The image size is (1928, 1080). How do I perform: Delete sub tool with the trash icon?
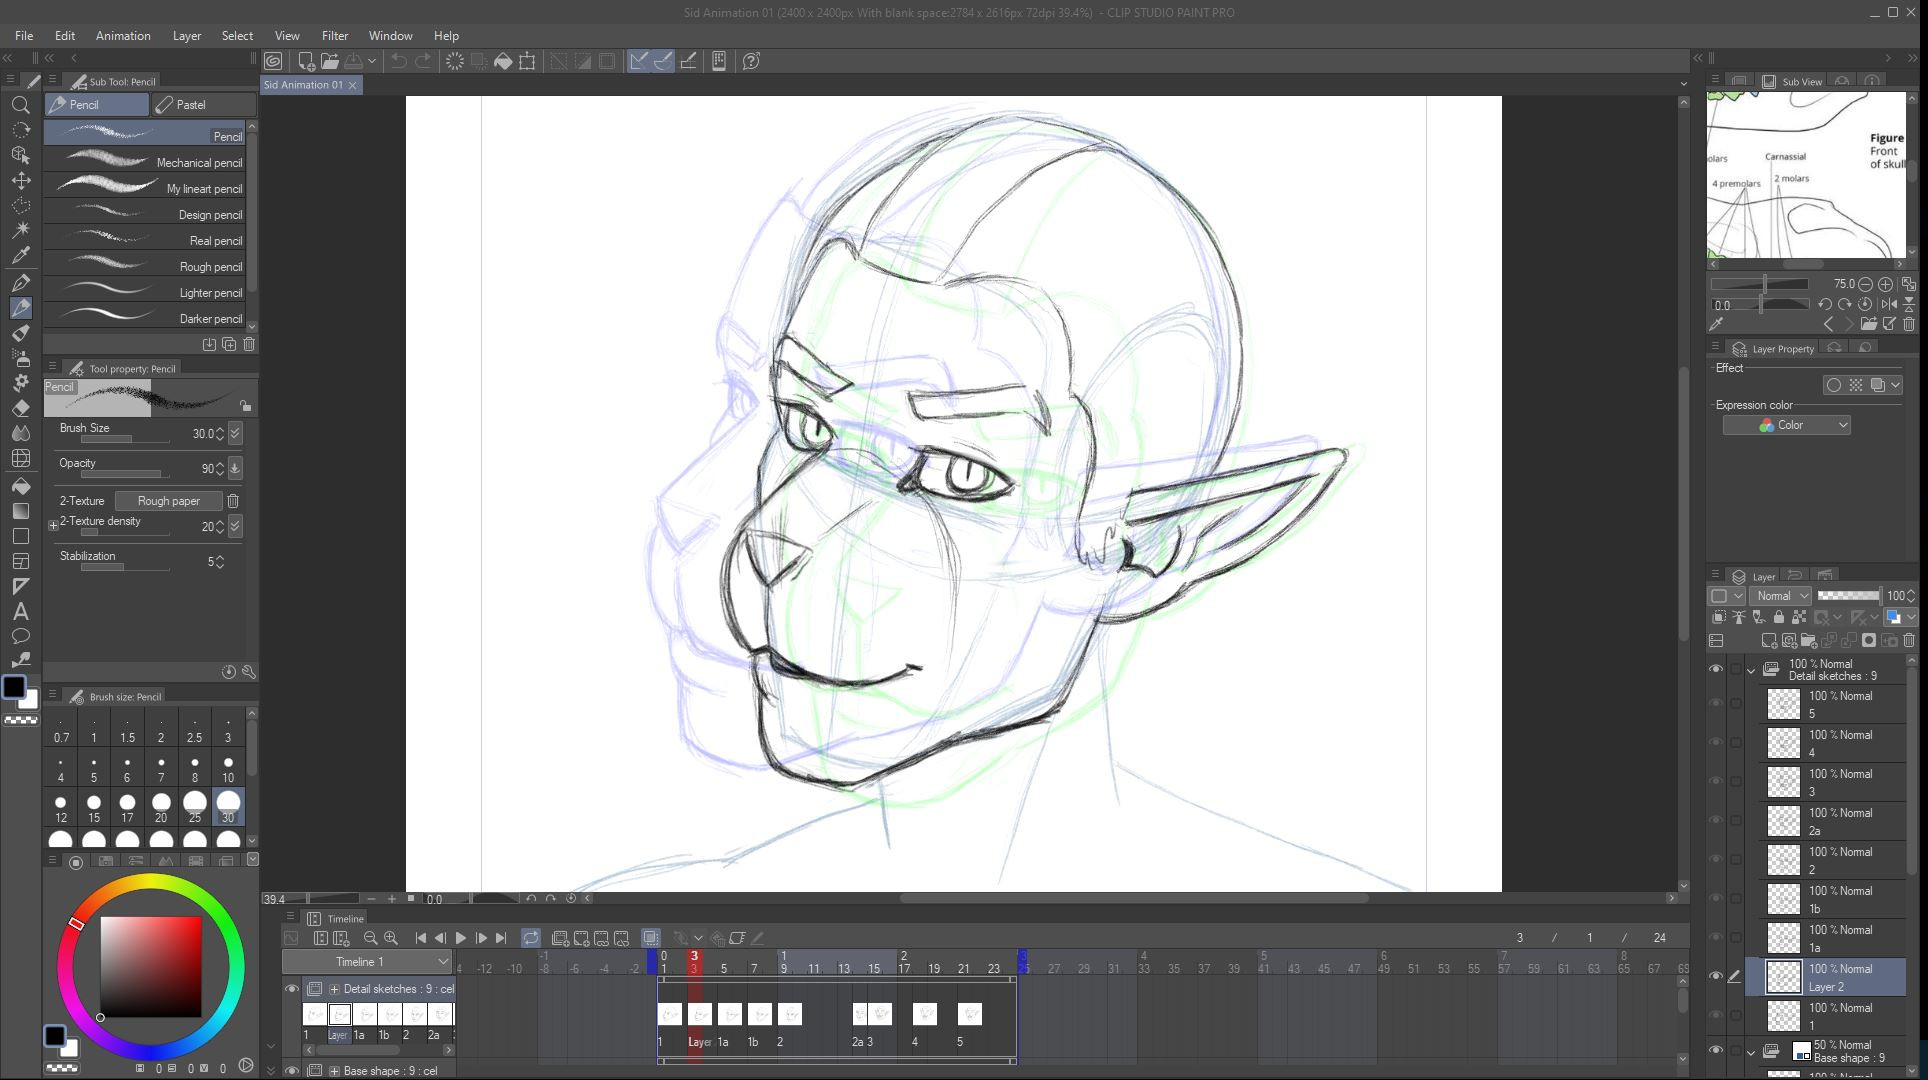[249, 344]
